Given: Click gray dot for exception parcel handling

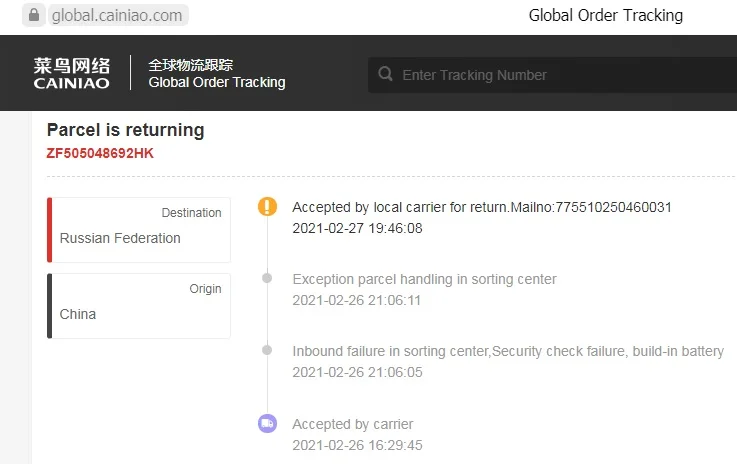Looking at the screenshot, I should (x=267, y=278).
